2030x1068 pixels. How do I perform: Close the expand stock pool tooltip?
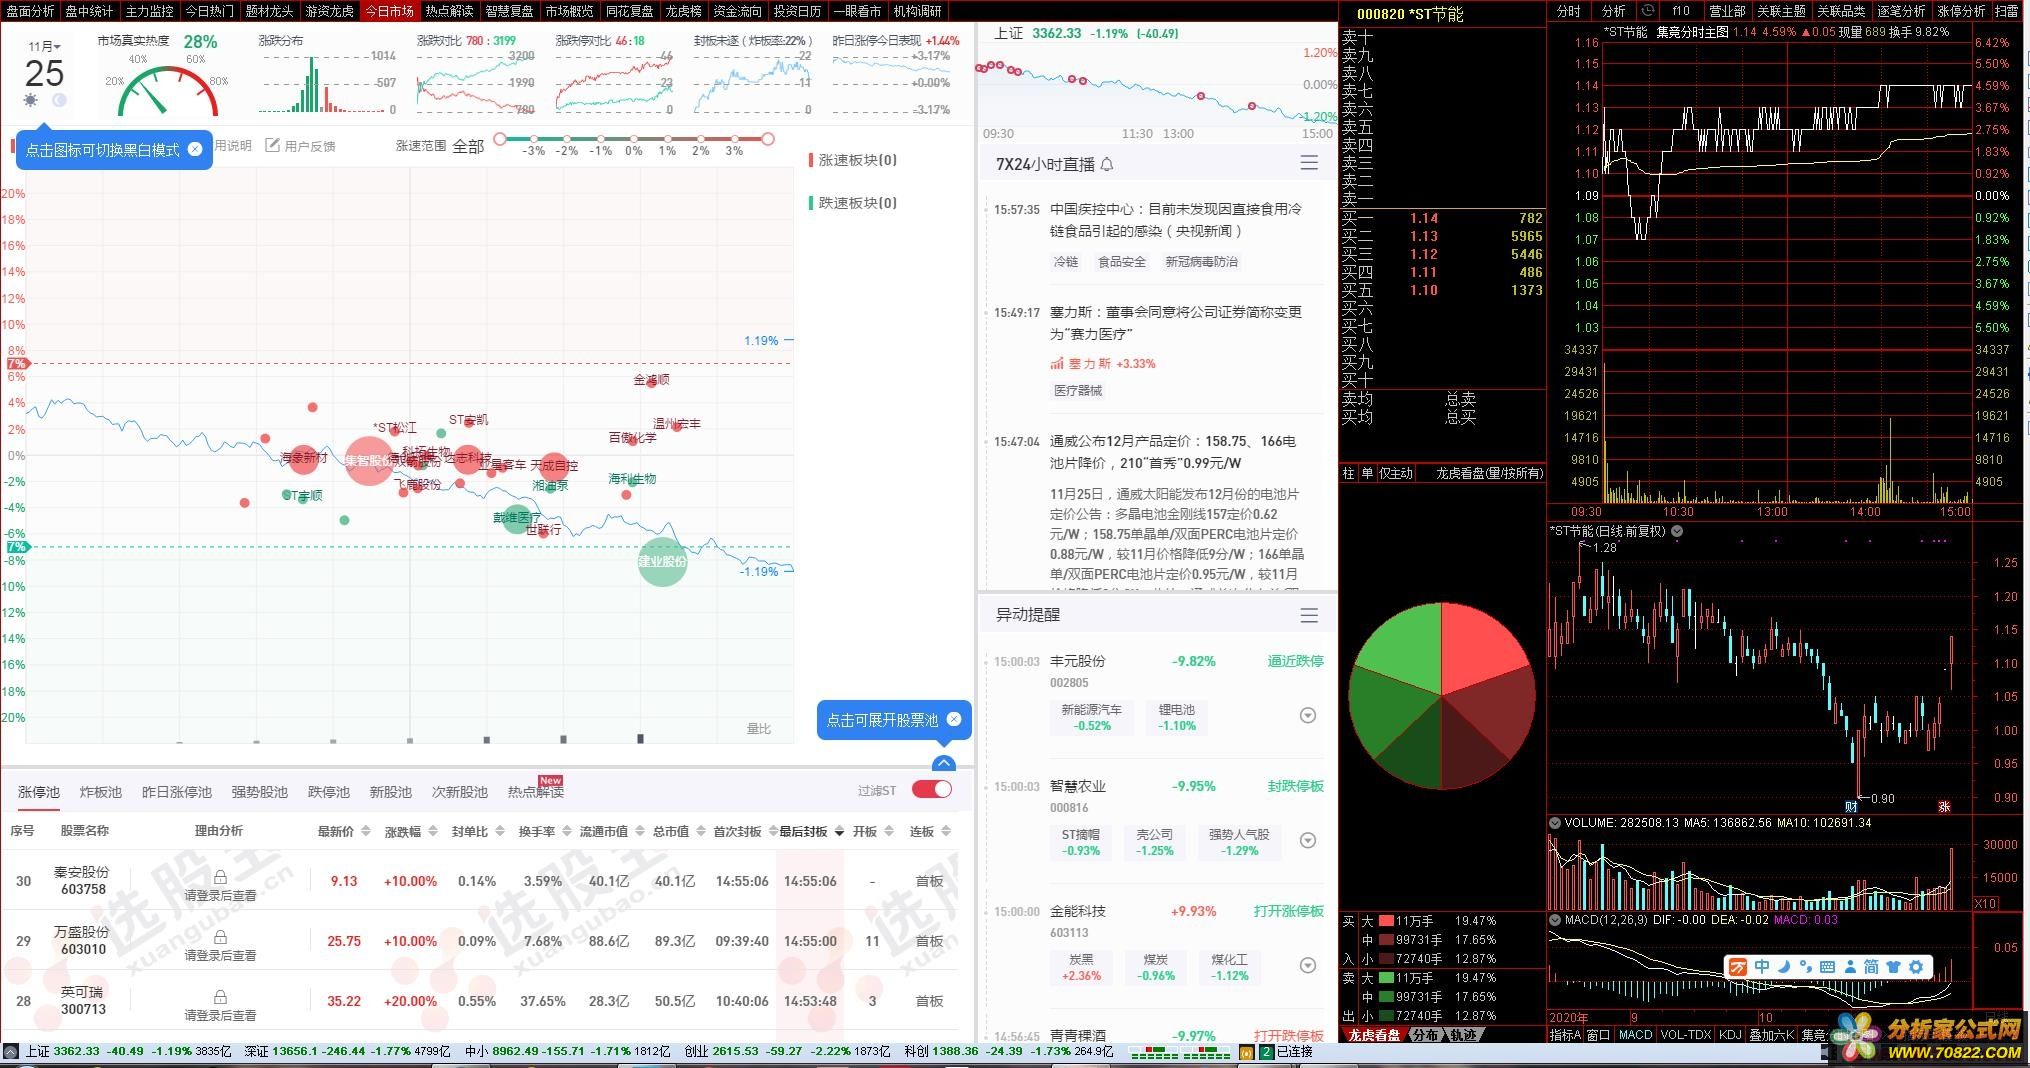pyautogui.click(x=954, y=719)
